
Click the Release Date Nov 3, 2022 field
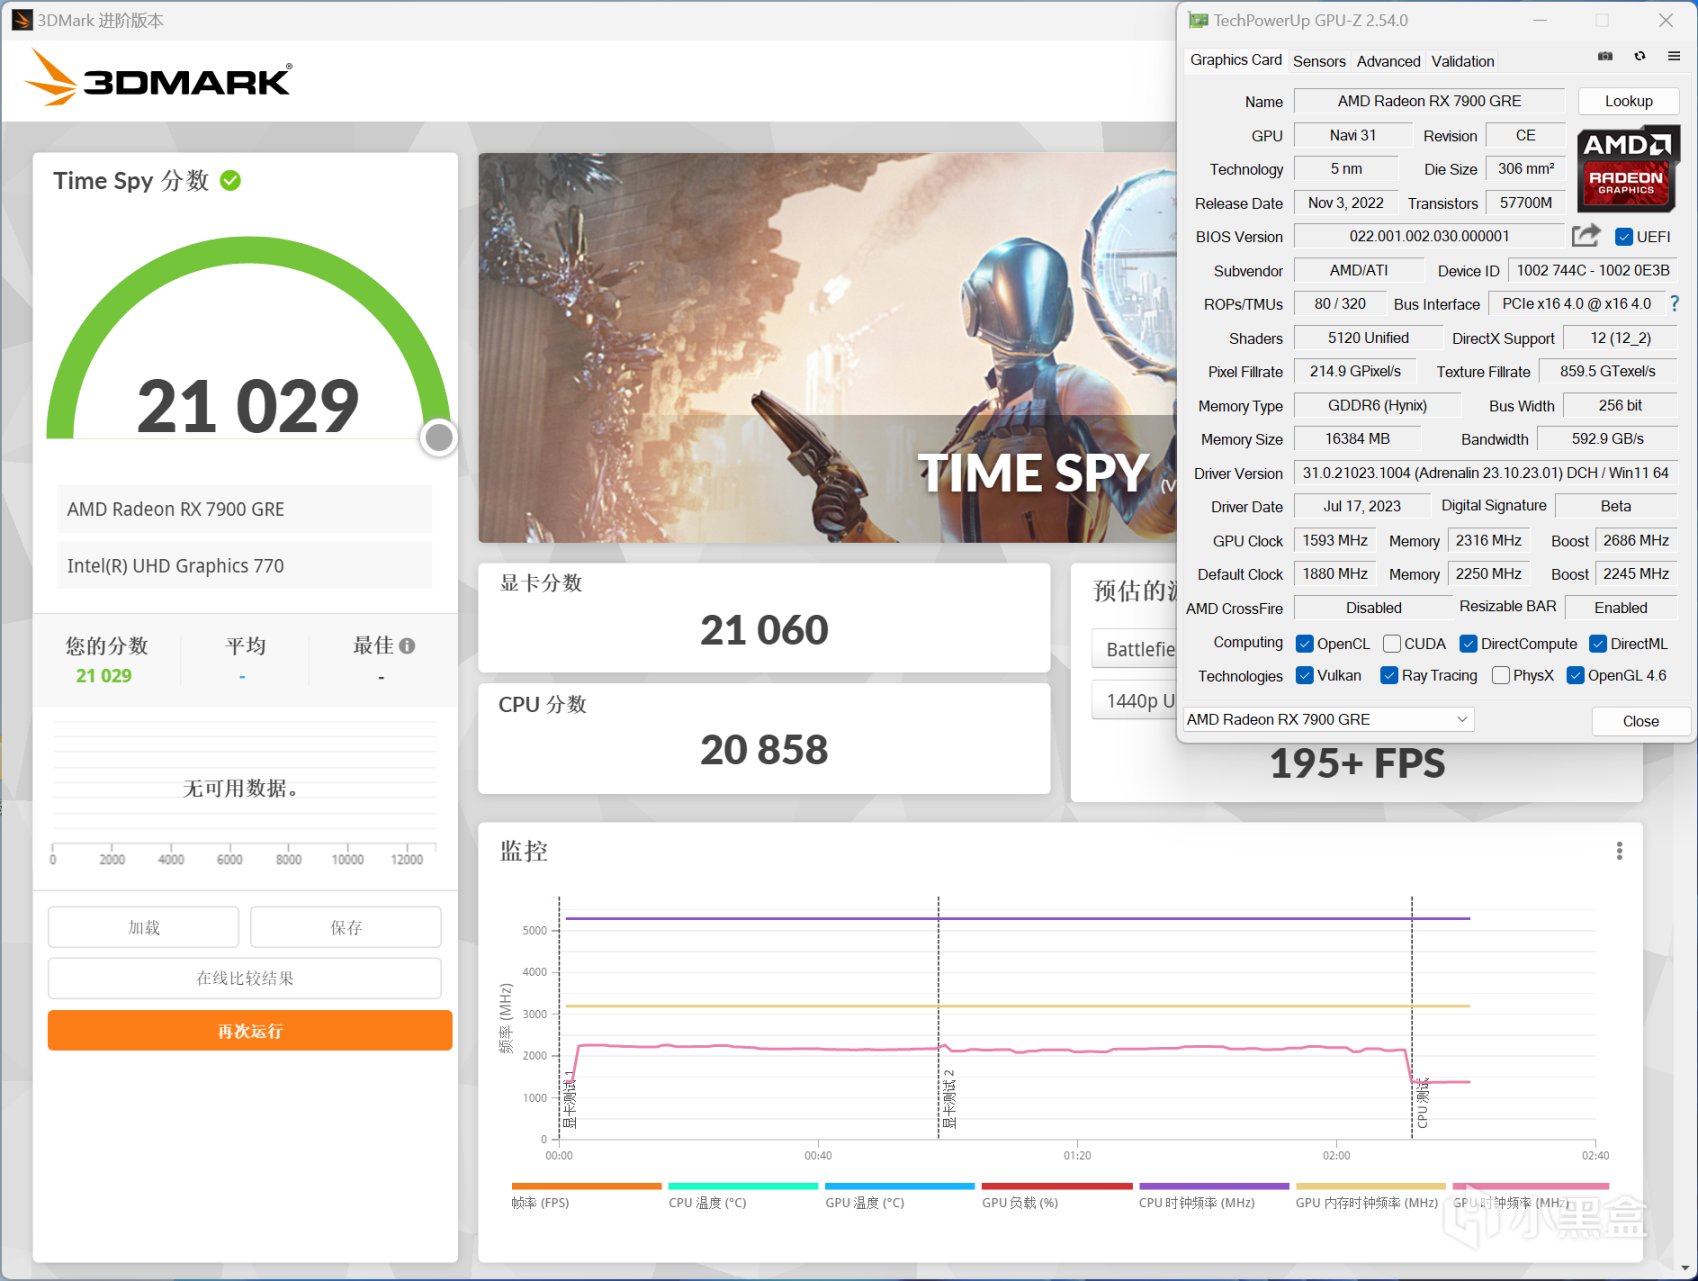(x=1346, y=203)
